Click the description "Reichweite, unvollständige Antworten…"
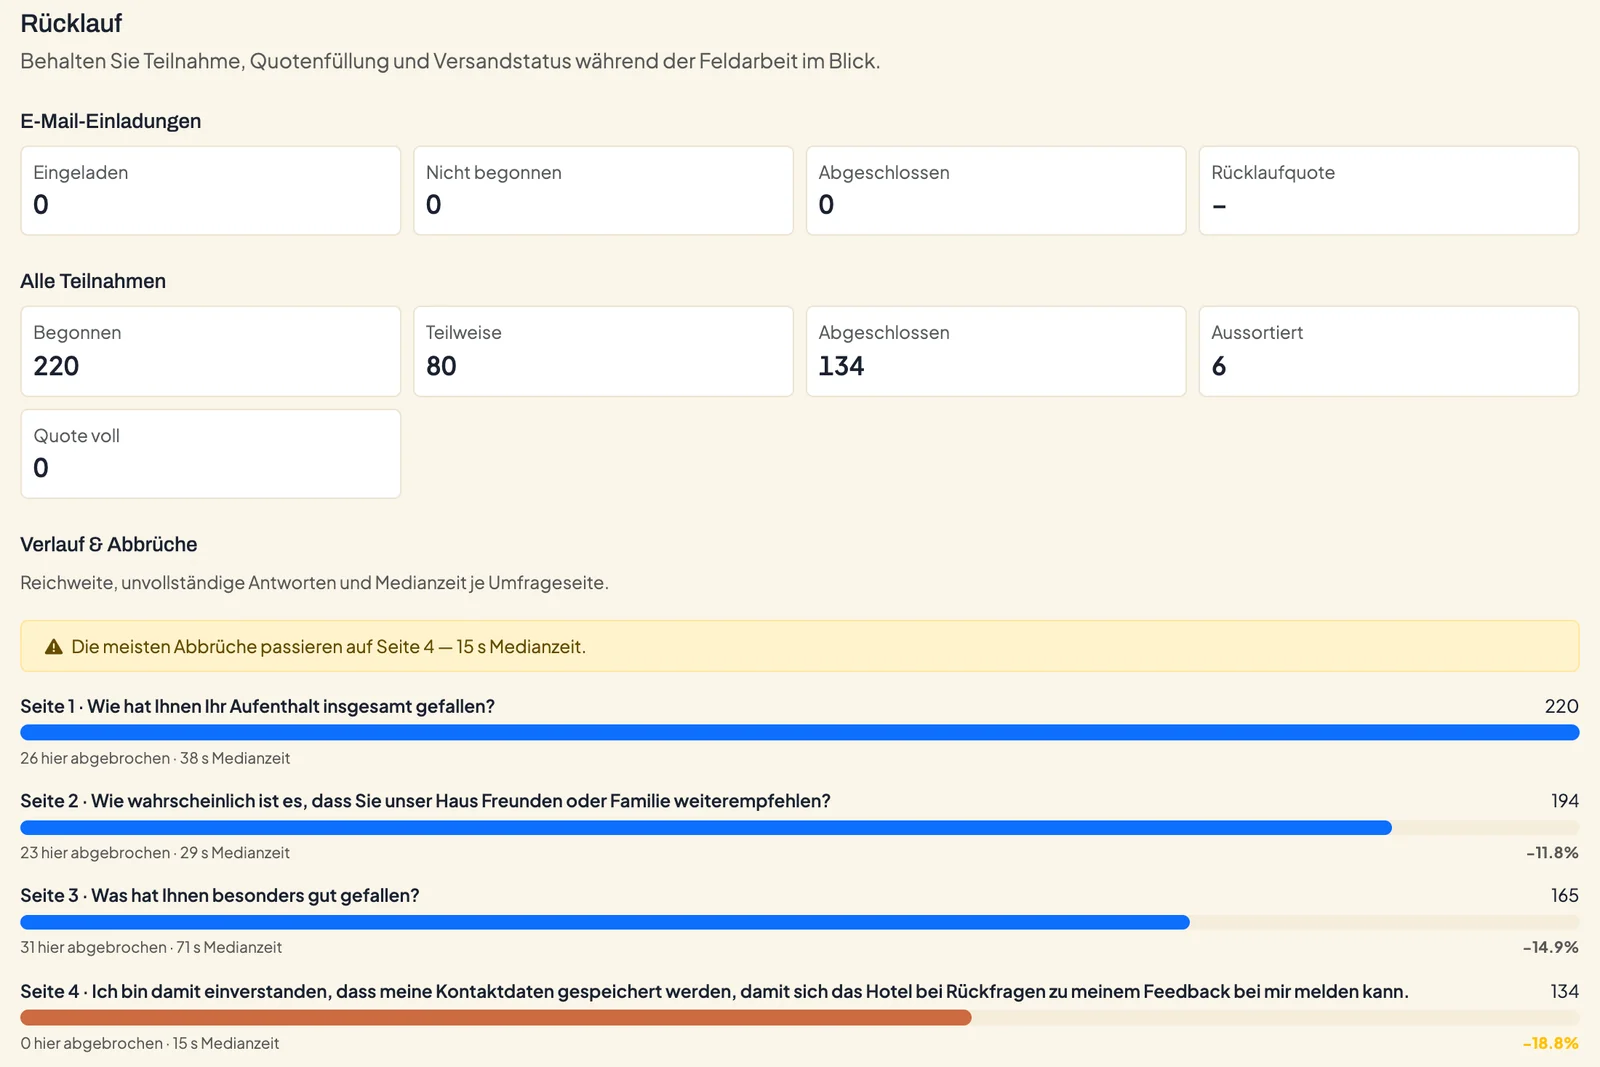The image size is (1600, 1067). (x=314, y=583)
